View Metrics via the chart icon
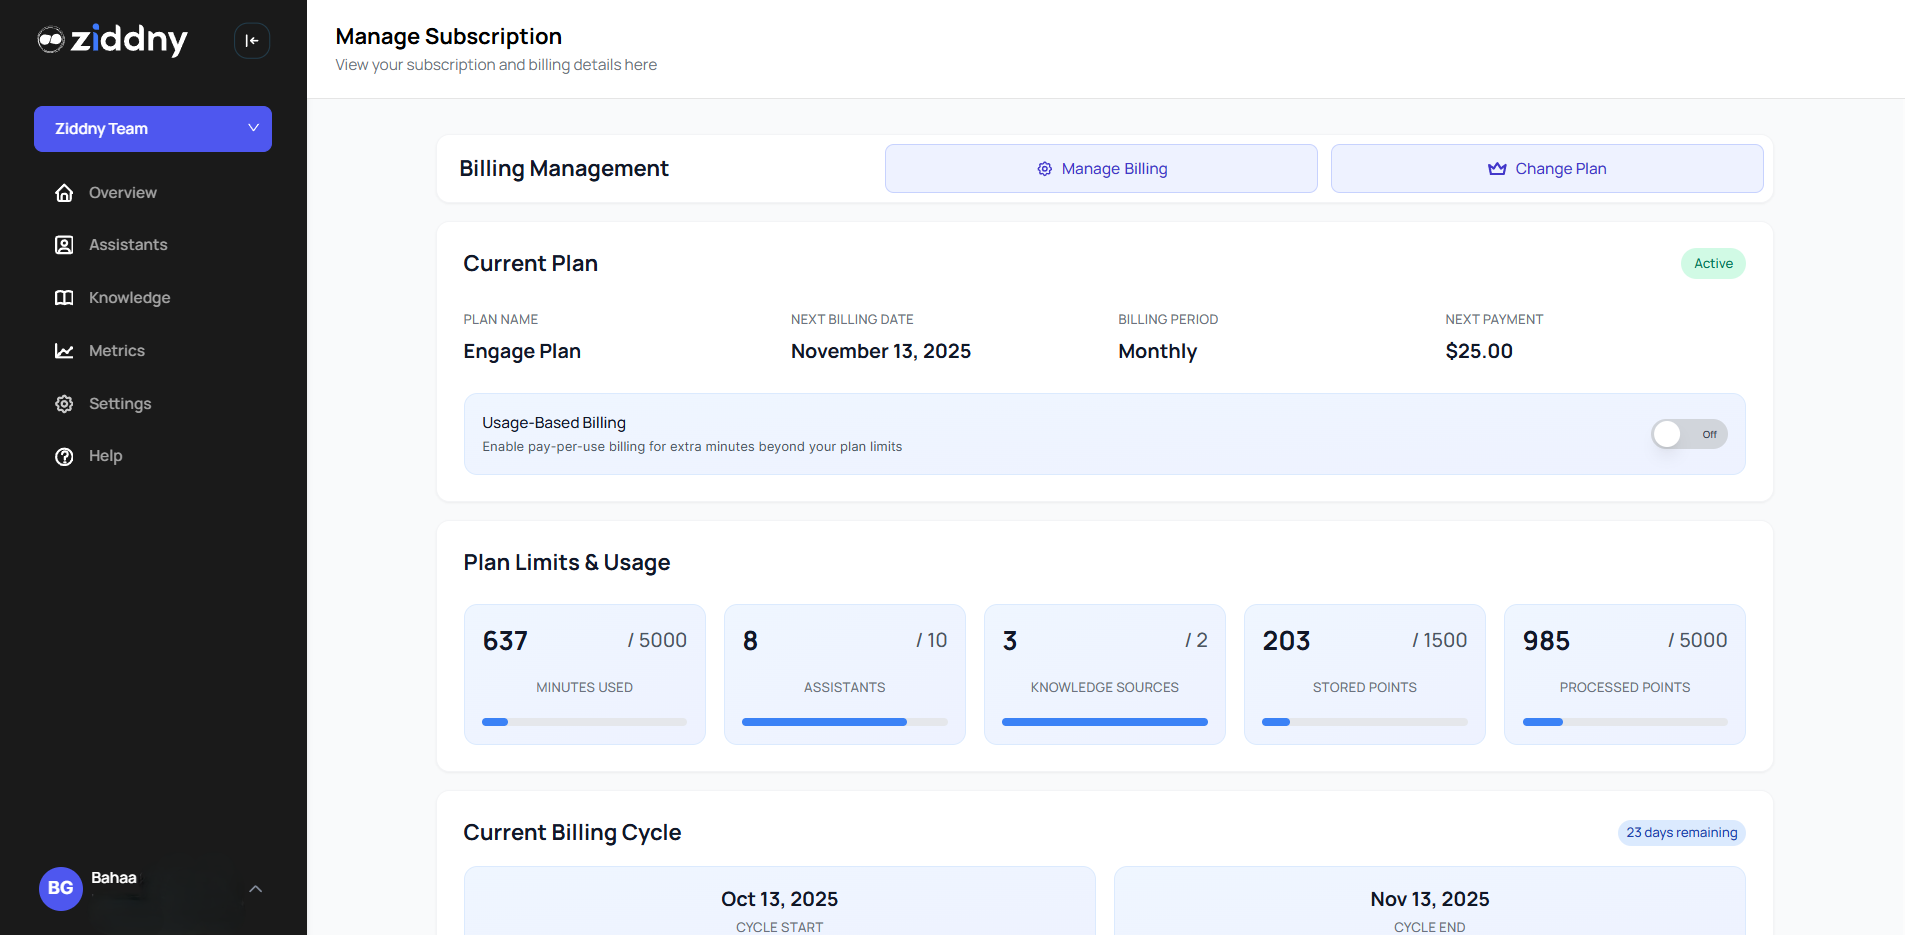Screen dimensions: 1905x935 tap(64, 350)
